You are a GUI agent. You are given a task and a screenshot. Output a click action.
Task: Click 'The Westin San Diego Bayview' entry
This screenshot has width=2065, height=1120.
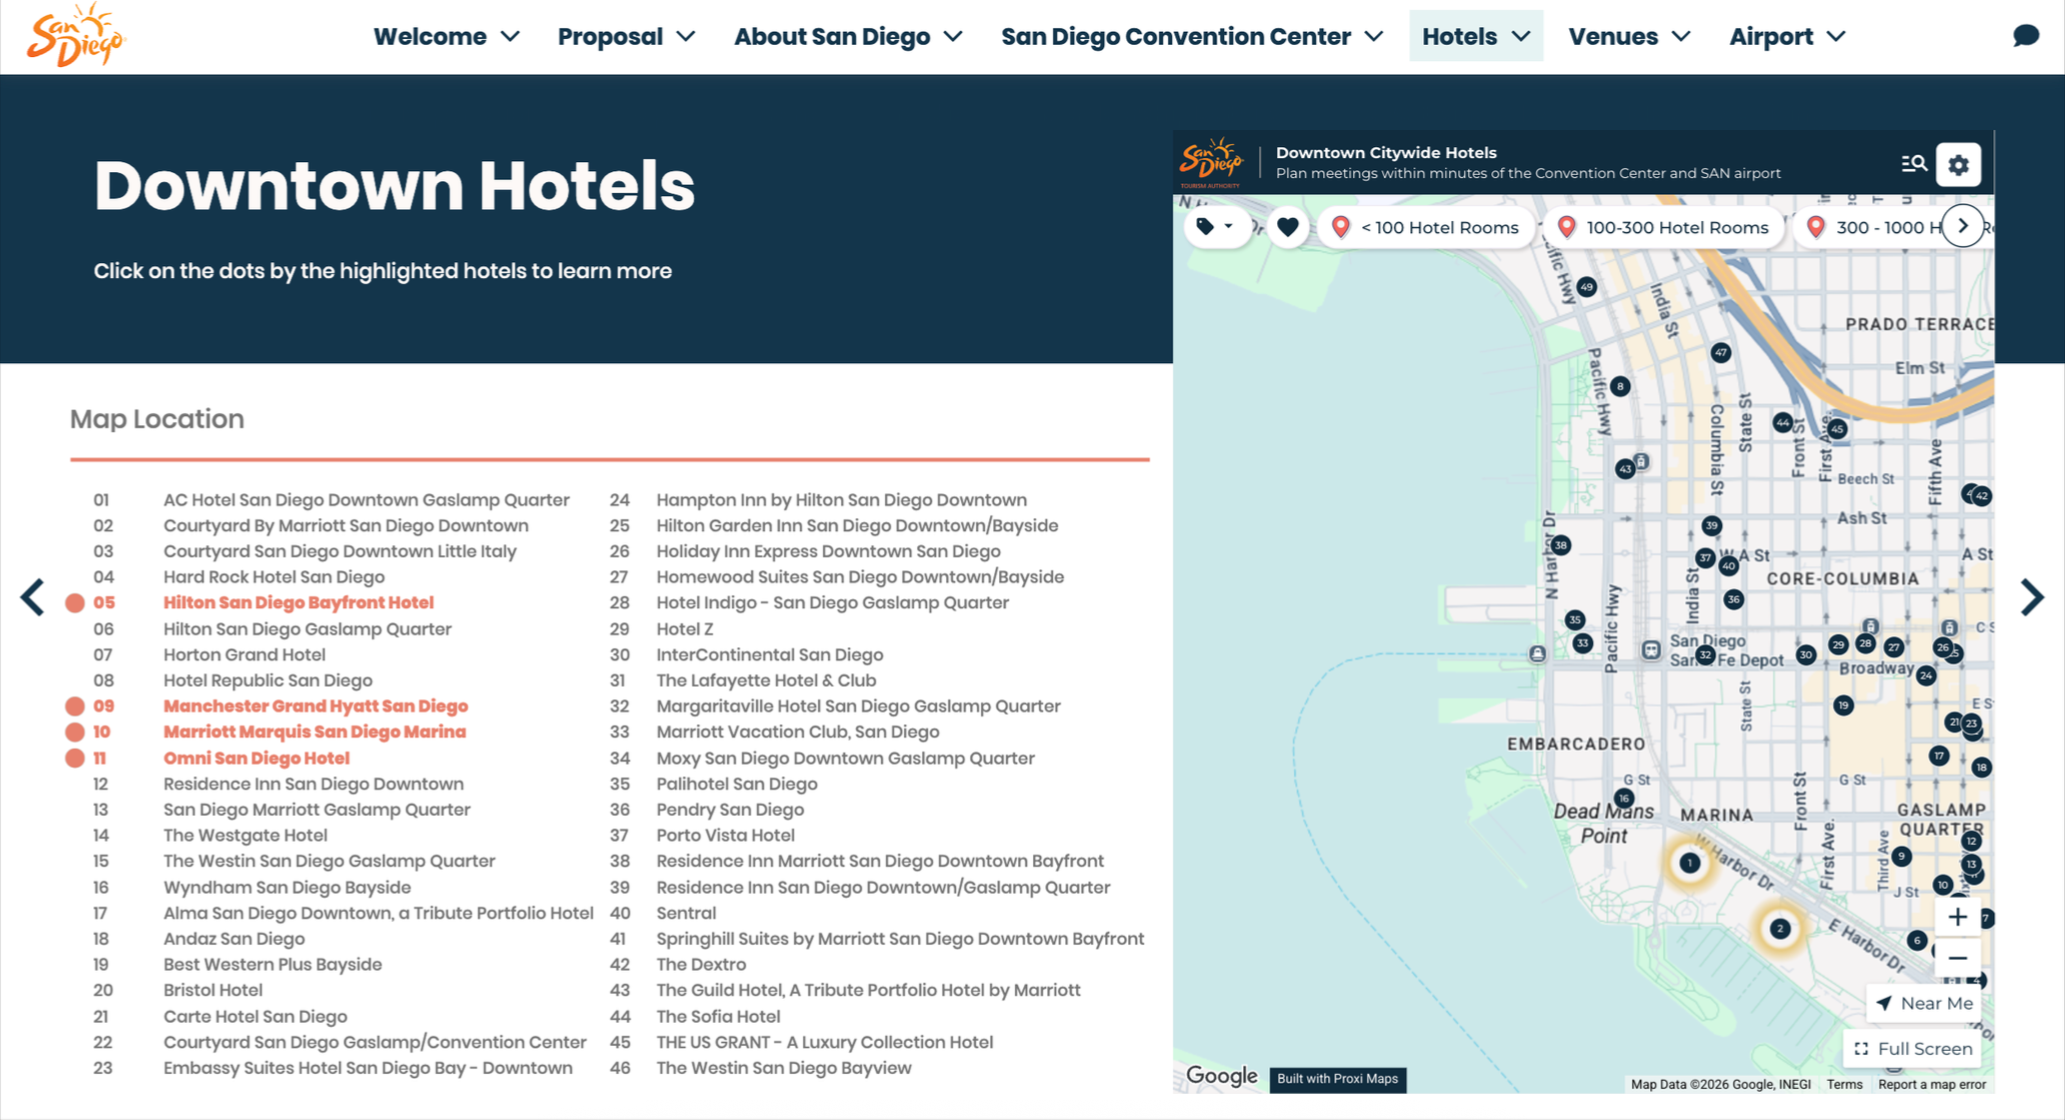click(783, 1068)
